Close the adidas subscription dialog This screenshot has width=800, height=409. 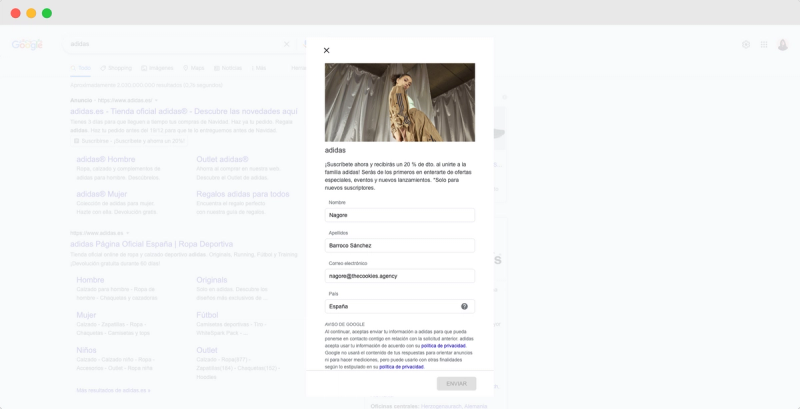coord(327,50)
